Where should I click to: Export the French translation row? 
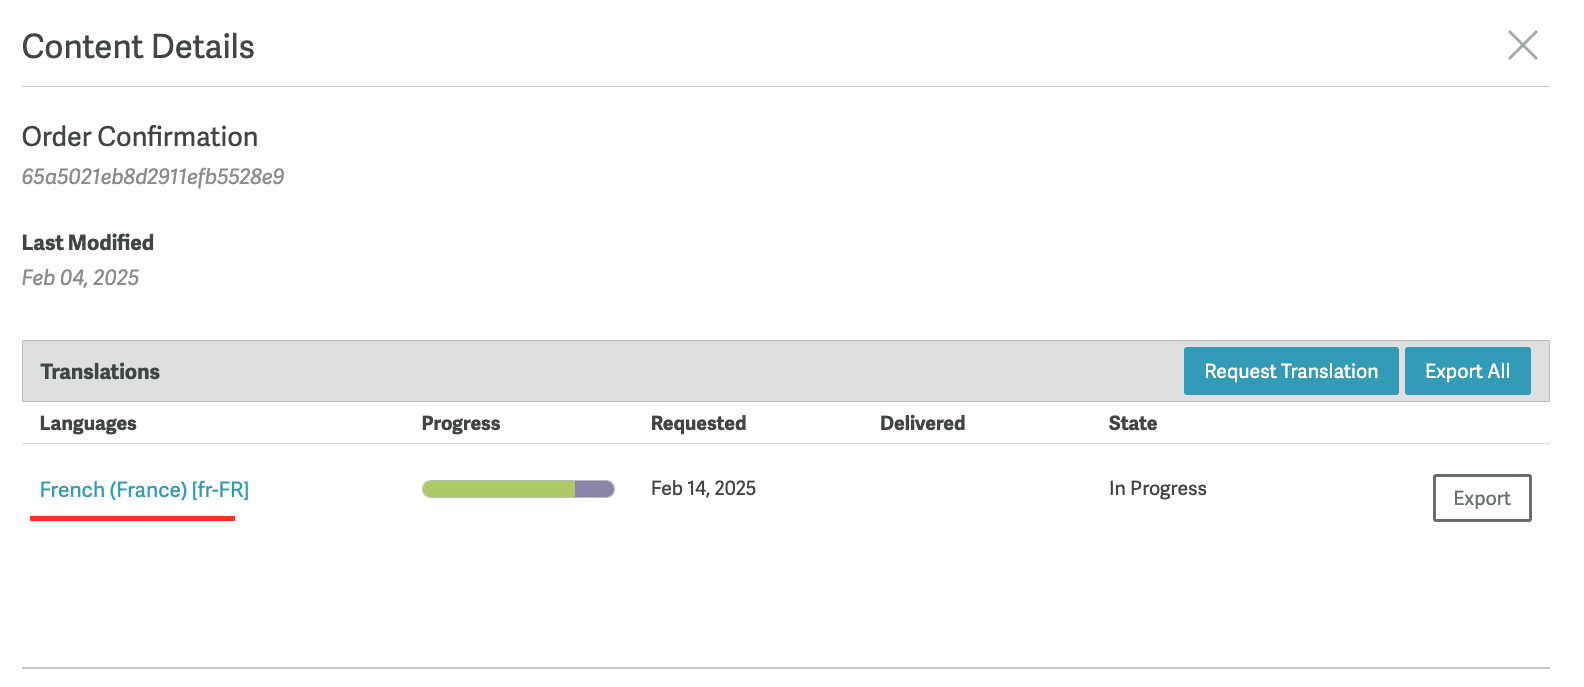coord(1482,498)
